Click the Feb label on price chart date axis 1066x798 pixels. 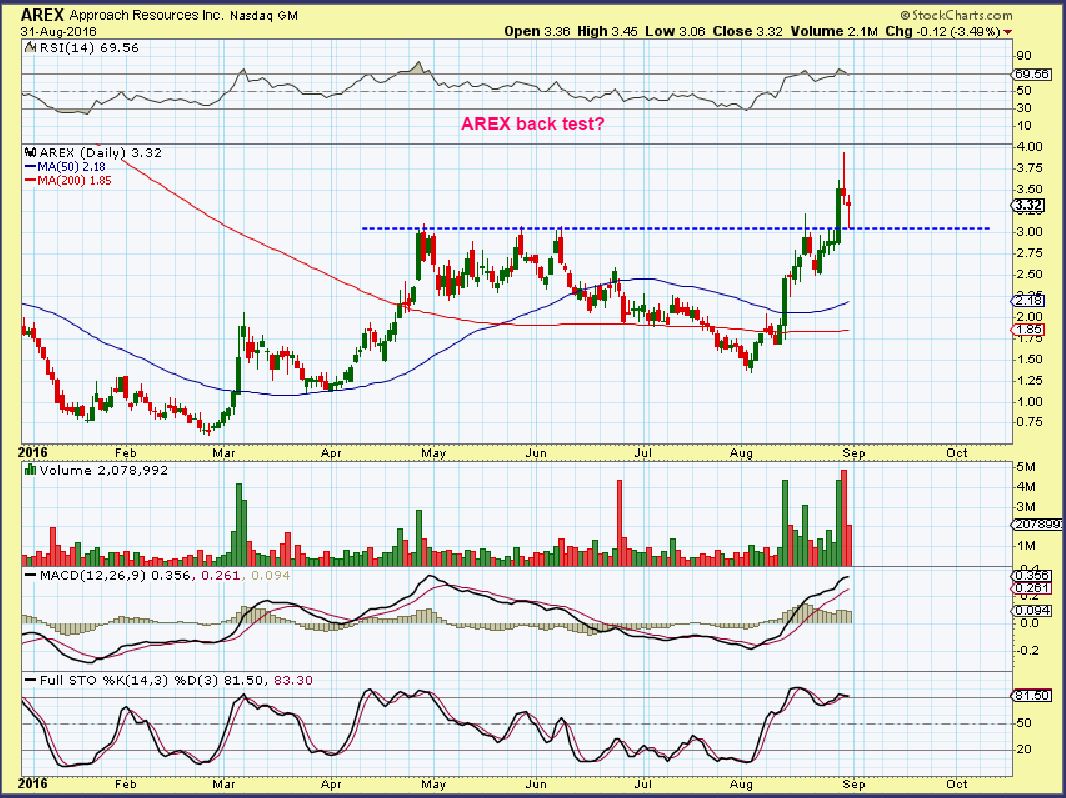point(125,453)
